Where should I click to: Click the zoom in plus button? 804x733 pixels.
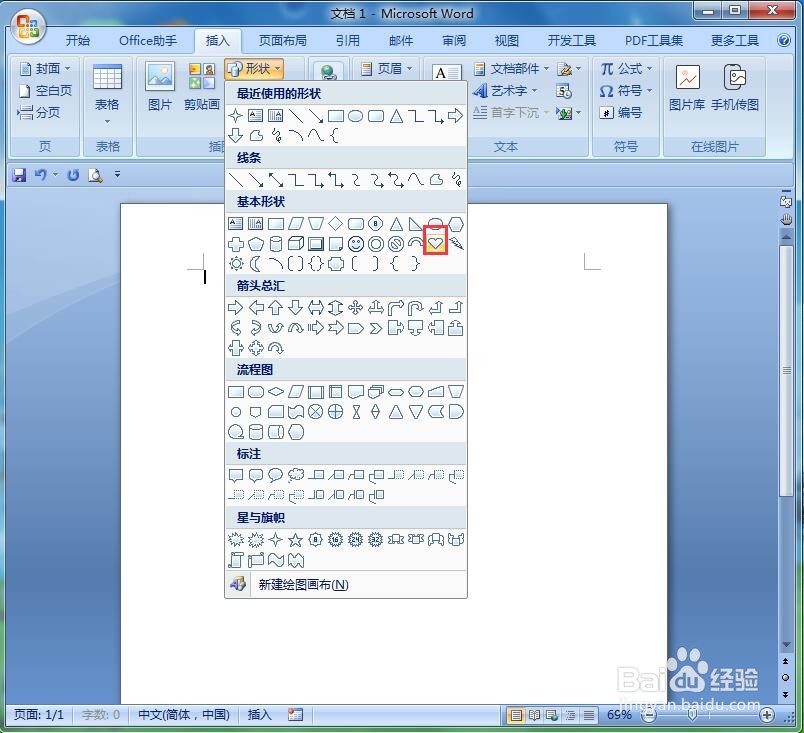[767, 715]
